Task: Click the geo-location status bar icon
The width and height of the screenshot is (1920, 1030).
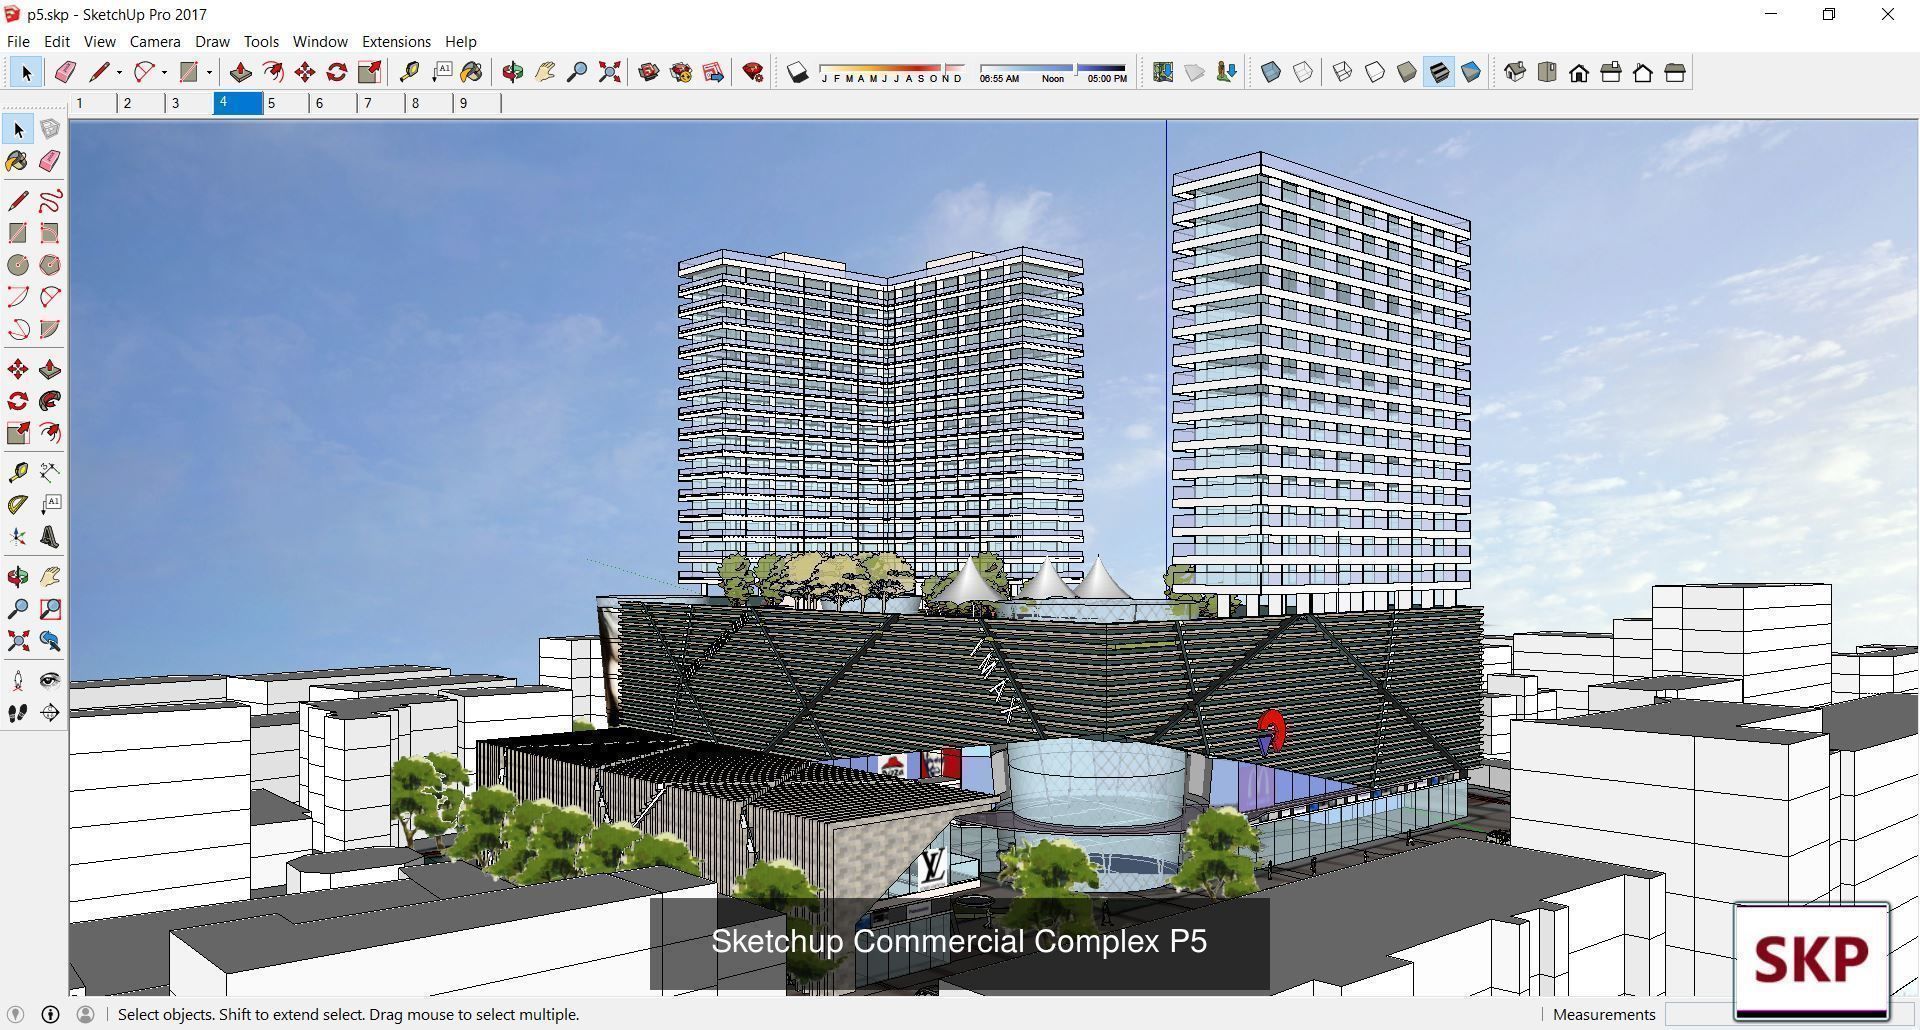Action: coord(16,1014)
